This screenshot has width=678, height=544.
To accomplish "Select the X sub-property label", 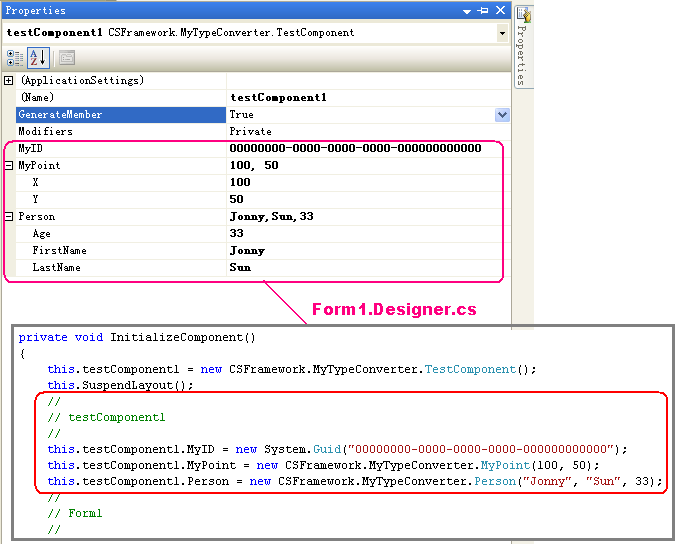I will [x=35, y=182].
